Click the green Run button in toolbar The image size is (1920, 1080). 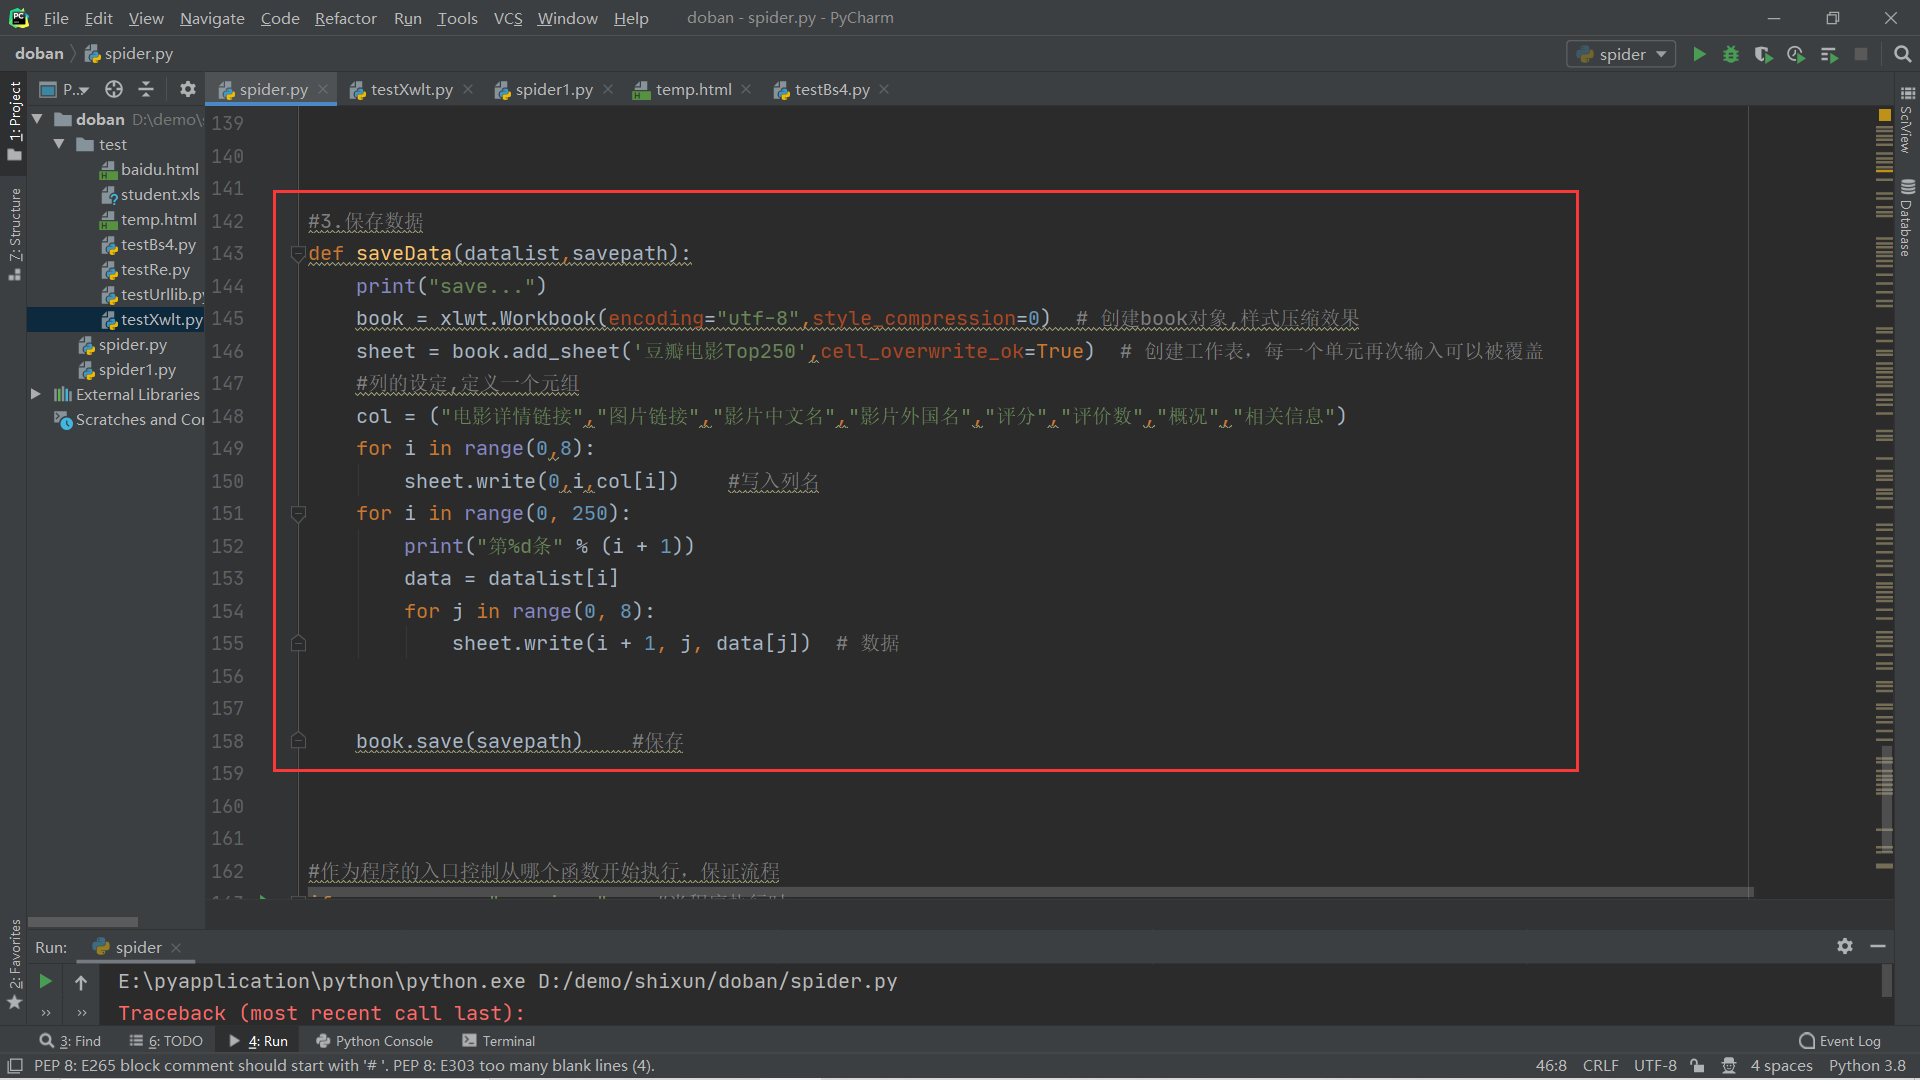1699,54
